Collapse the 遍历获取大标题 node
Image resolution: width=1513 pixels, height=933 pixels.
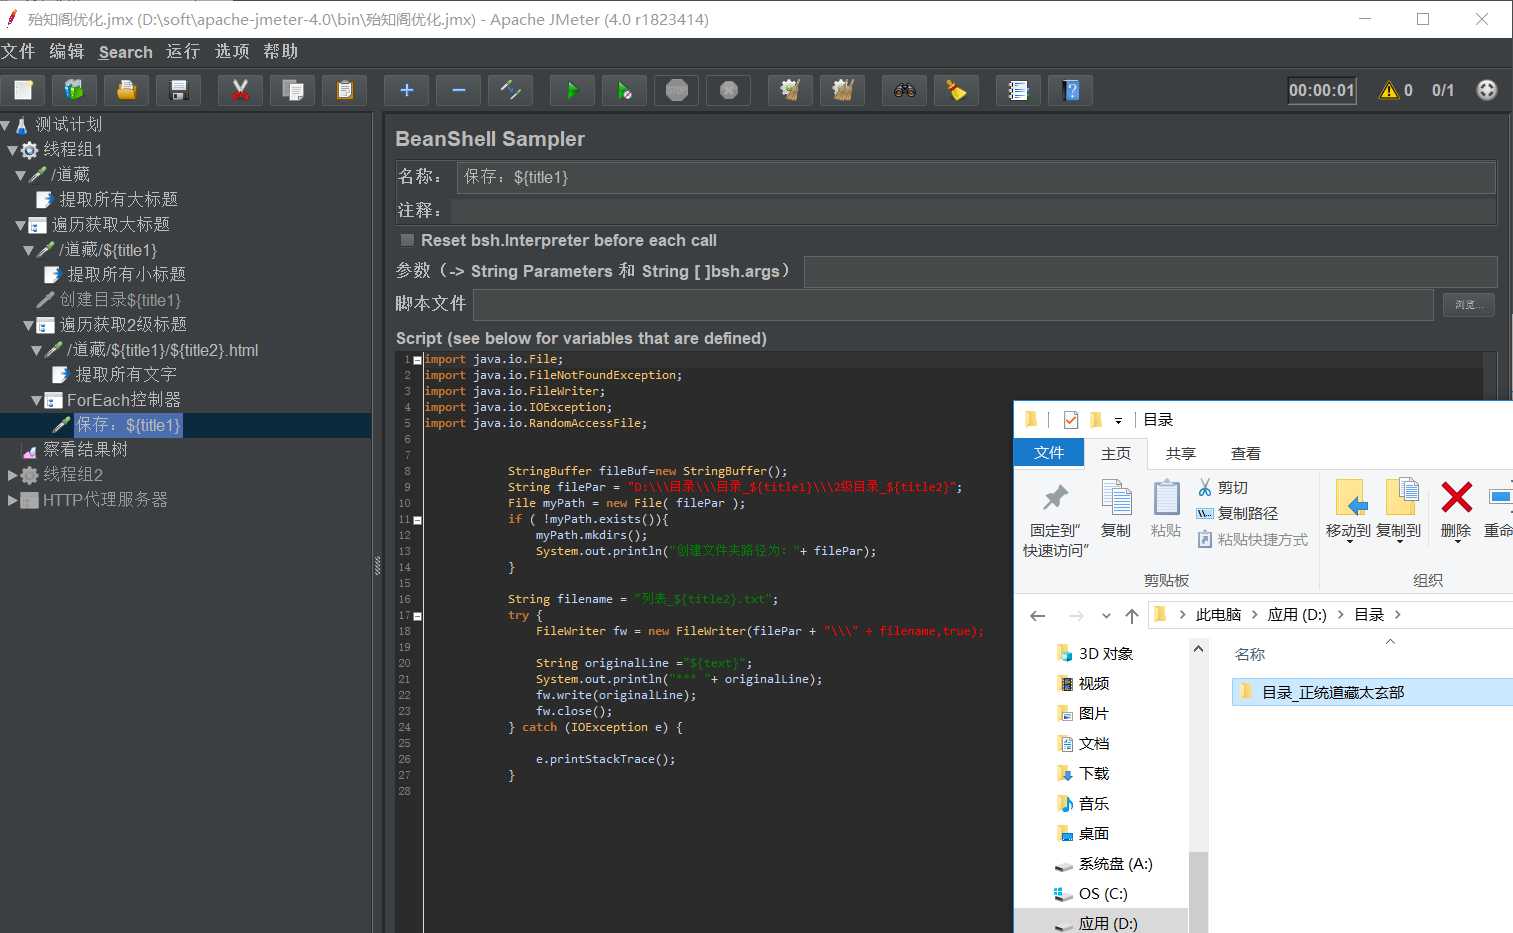point(20,225)
